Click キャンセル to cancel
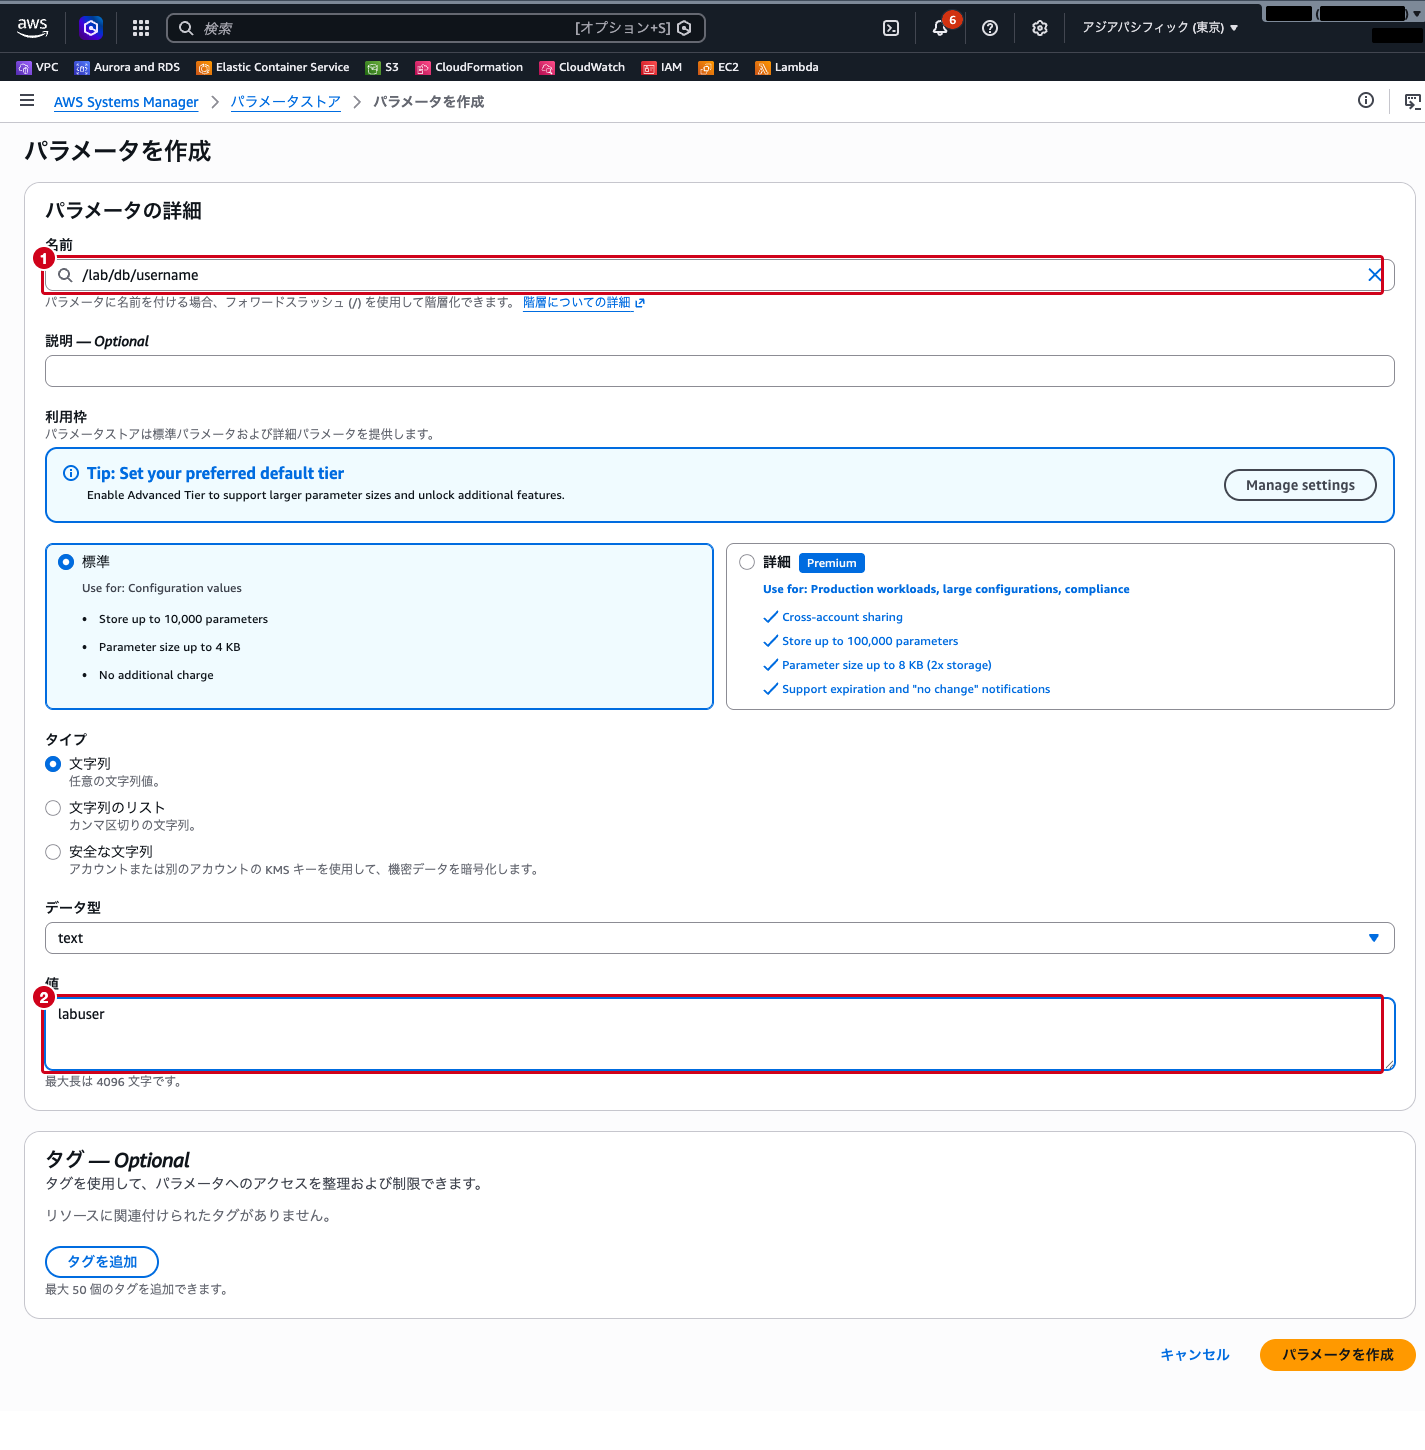 point(1195,1355)
